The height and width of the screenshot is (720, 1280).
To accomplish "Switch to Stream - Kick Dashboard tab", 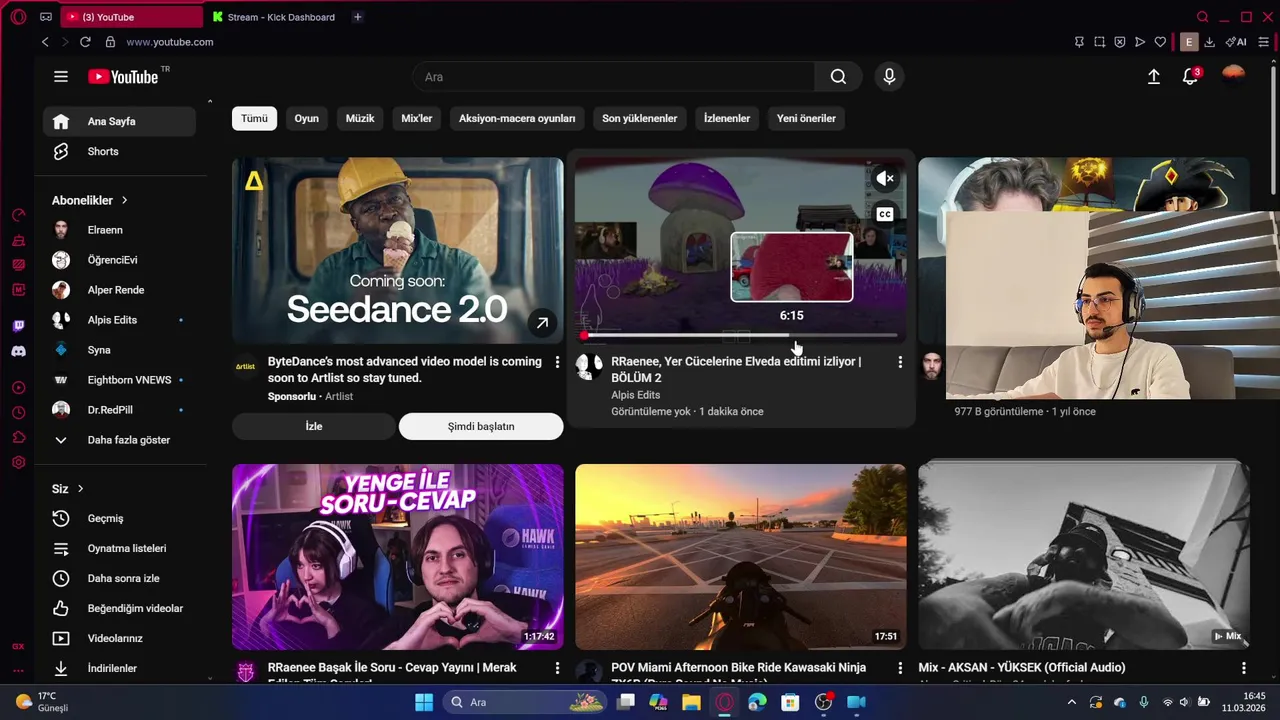I will point(273,17).
